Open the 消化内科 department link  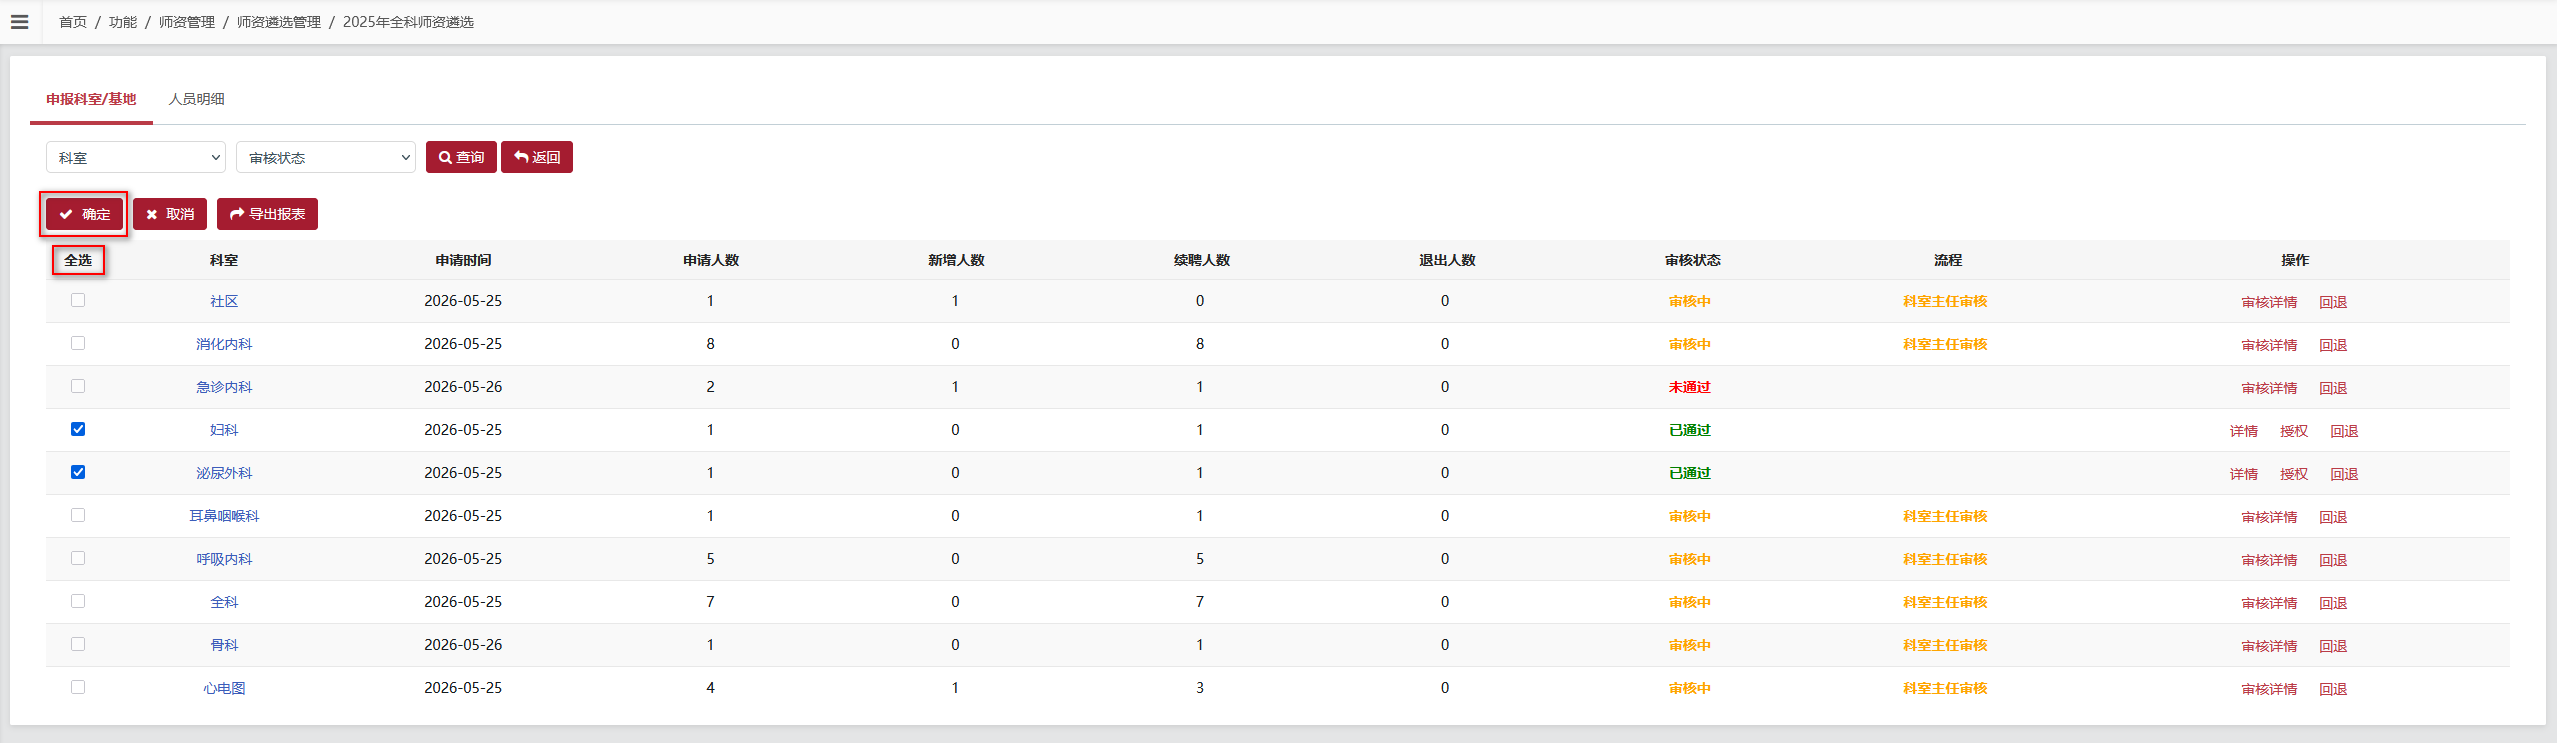pos(224,344)
